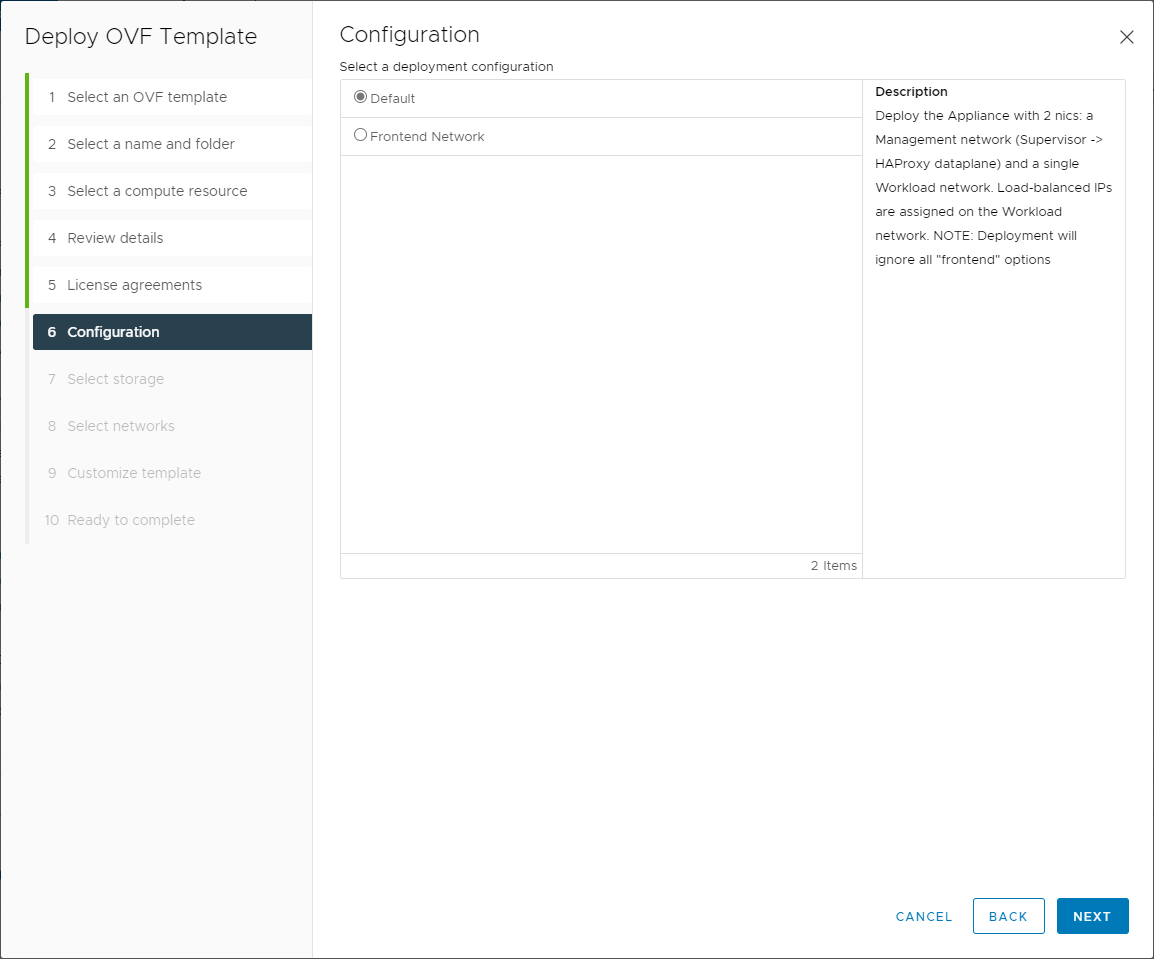
Task: Go to step 1 Select an OVF template
Action: (147, 97)
